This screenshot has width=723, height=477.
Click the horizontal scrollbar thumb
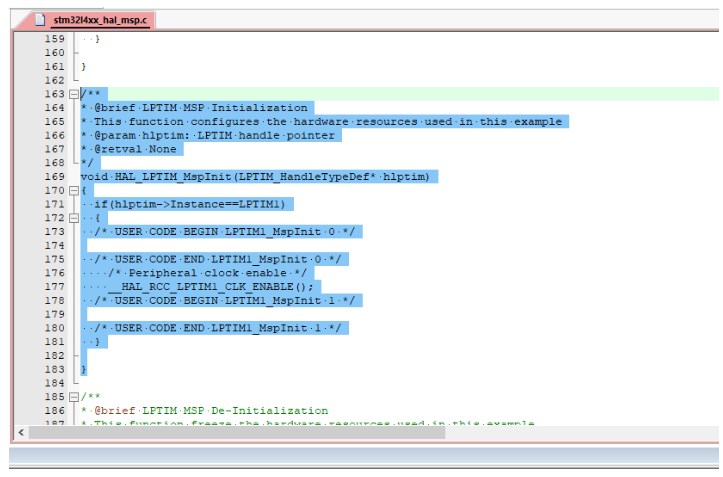[237, 432]
